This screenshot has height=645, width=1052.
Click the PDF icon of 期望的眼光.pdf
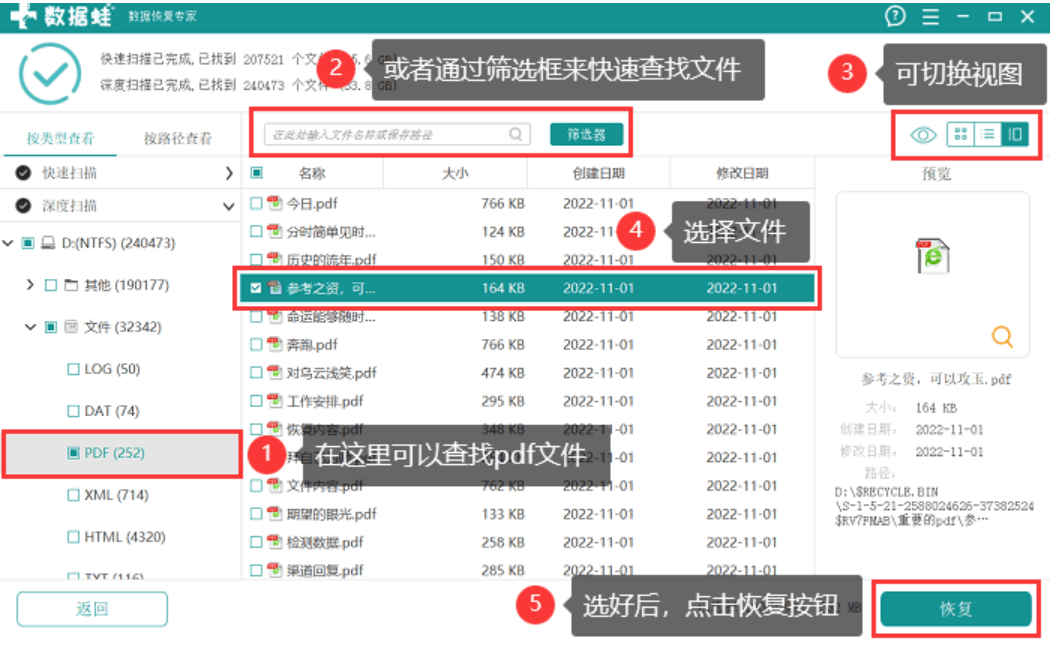pyautogui.click(x=274, y=513)
